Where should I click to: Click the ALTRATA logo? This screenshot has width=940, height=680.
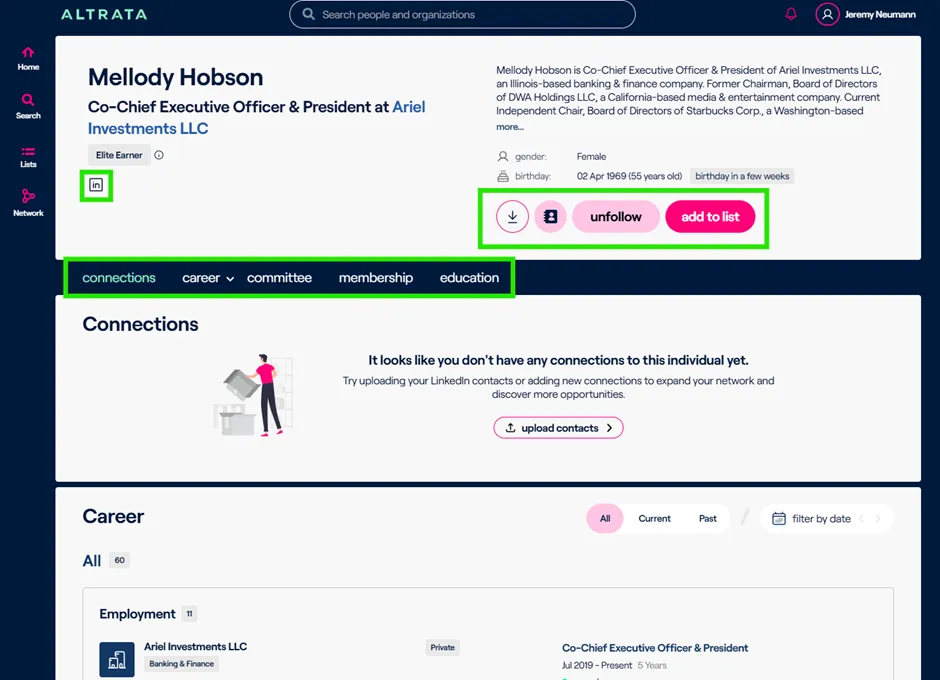pos(104,14)
